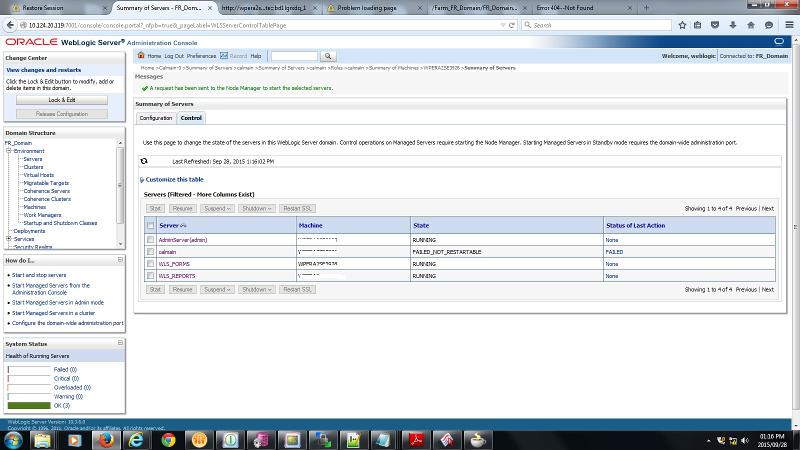This screenshot has height=450, width=800.
Task: Open calmain server link
Action: 167,252
